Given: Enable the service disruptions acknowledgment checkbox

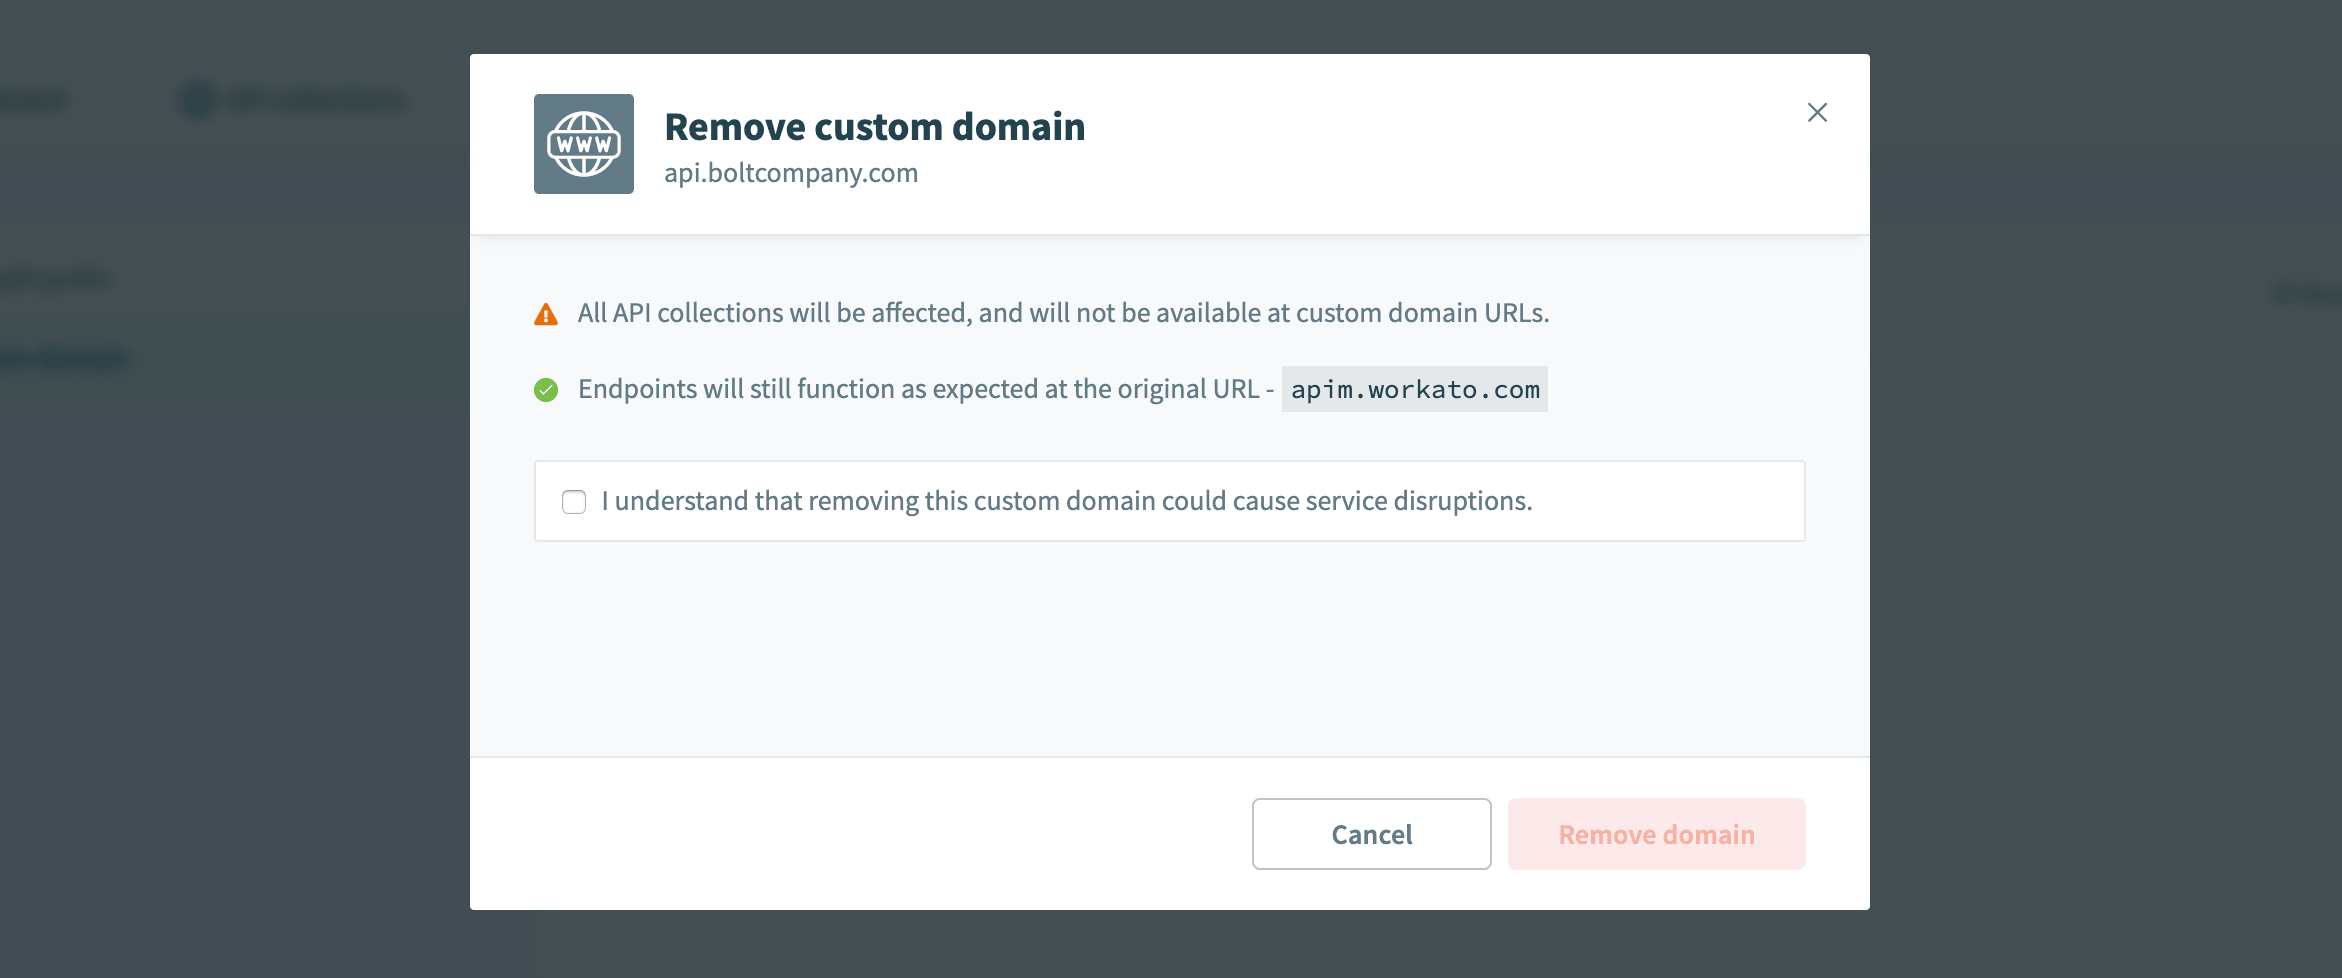Looking at the screenshot, I should point(573,501).
